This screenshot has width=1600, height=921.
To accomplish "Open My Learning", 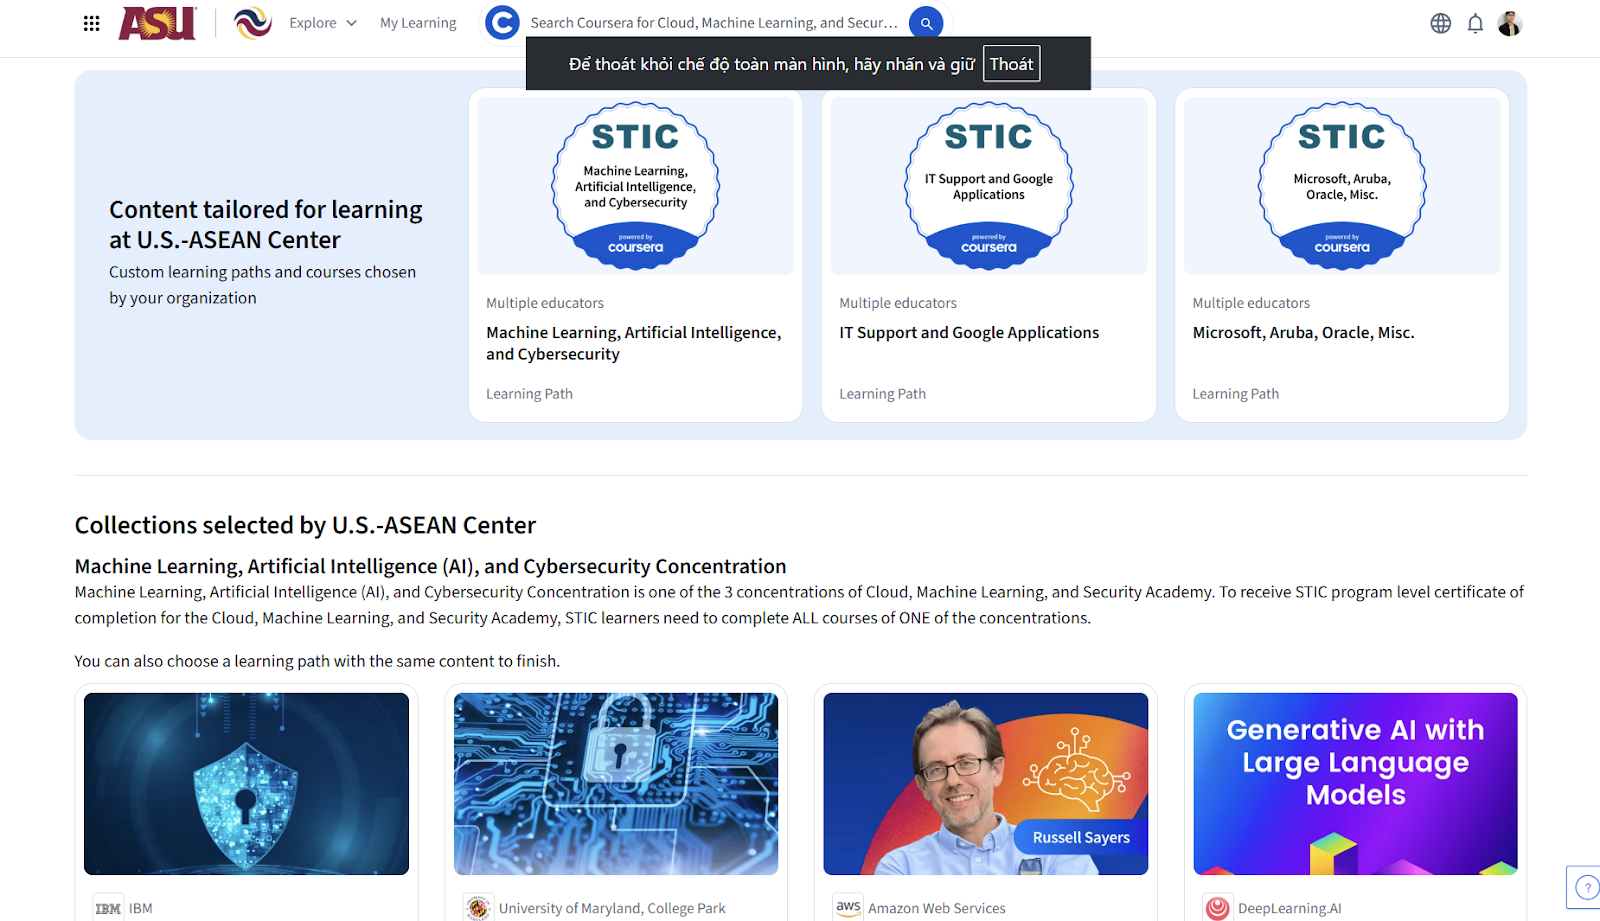I will tap(417, 22).
